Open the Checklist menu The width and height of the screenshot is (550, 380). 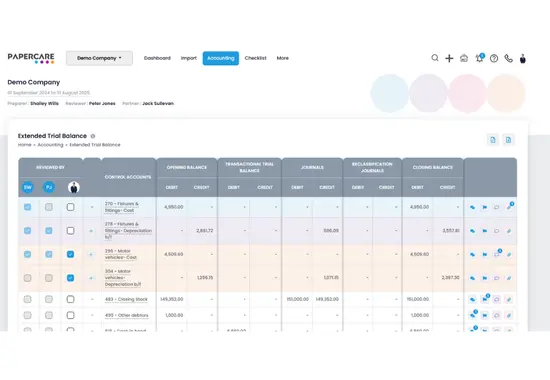255,58
